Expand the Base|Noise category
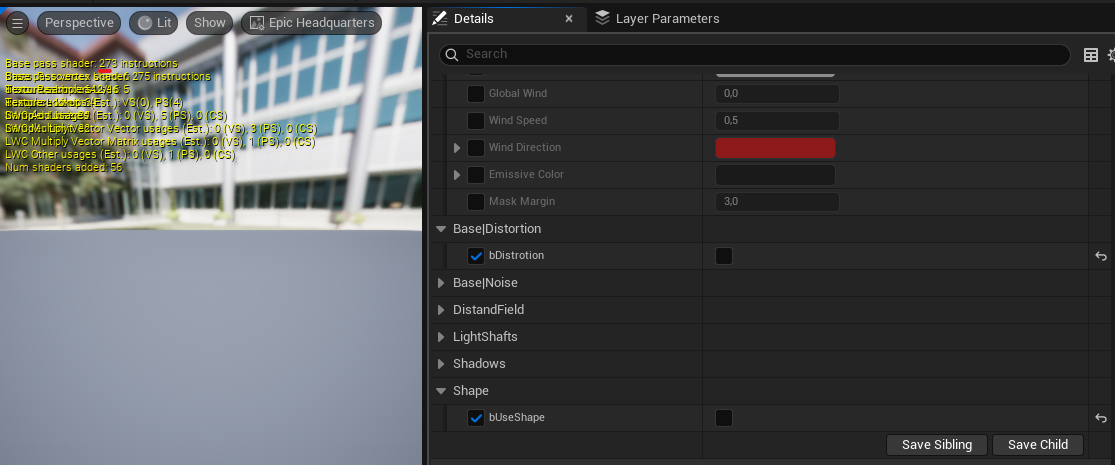 442,283
